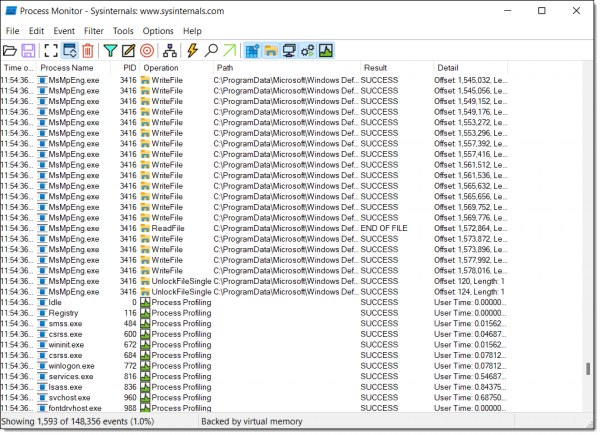This screenshot has height=435, width=600.
Task: Select the winlogon.exe process row
Action: point(254,366)
